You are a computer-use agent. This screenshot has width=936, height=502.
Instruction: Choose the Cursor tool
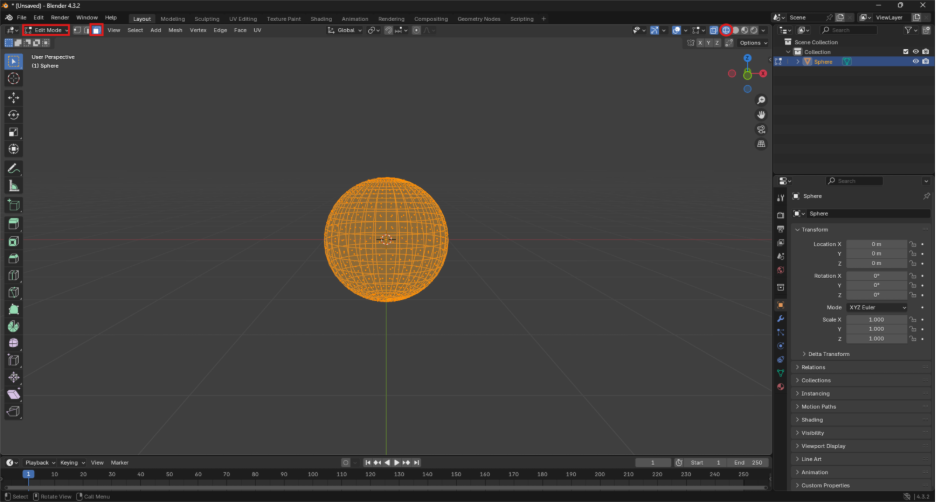coord(14,79)
